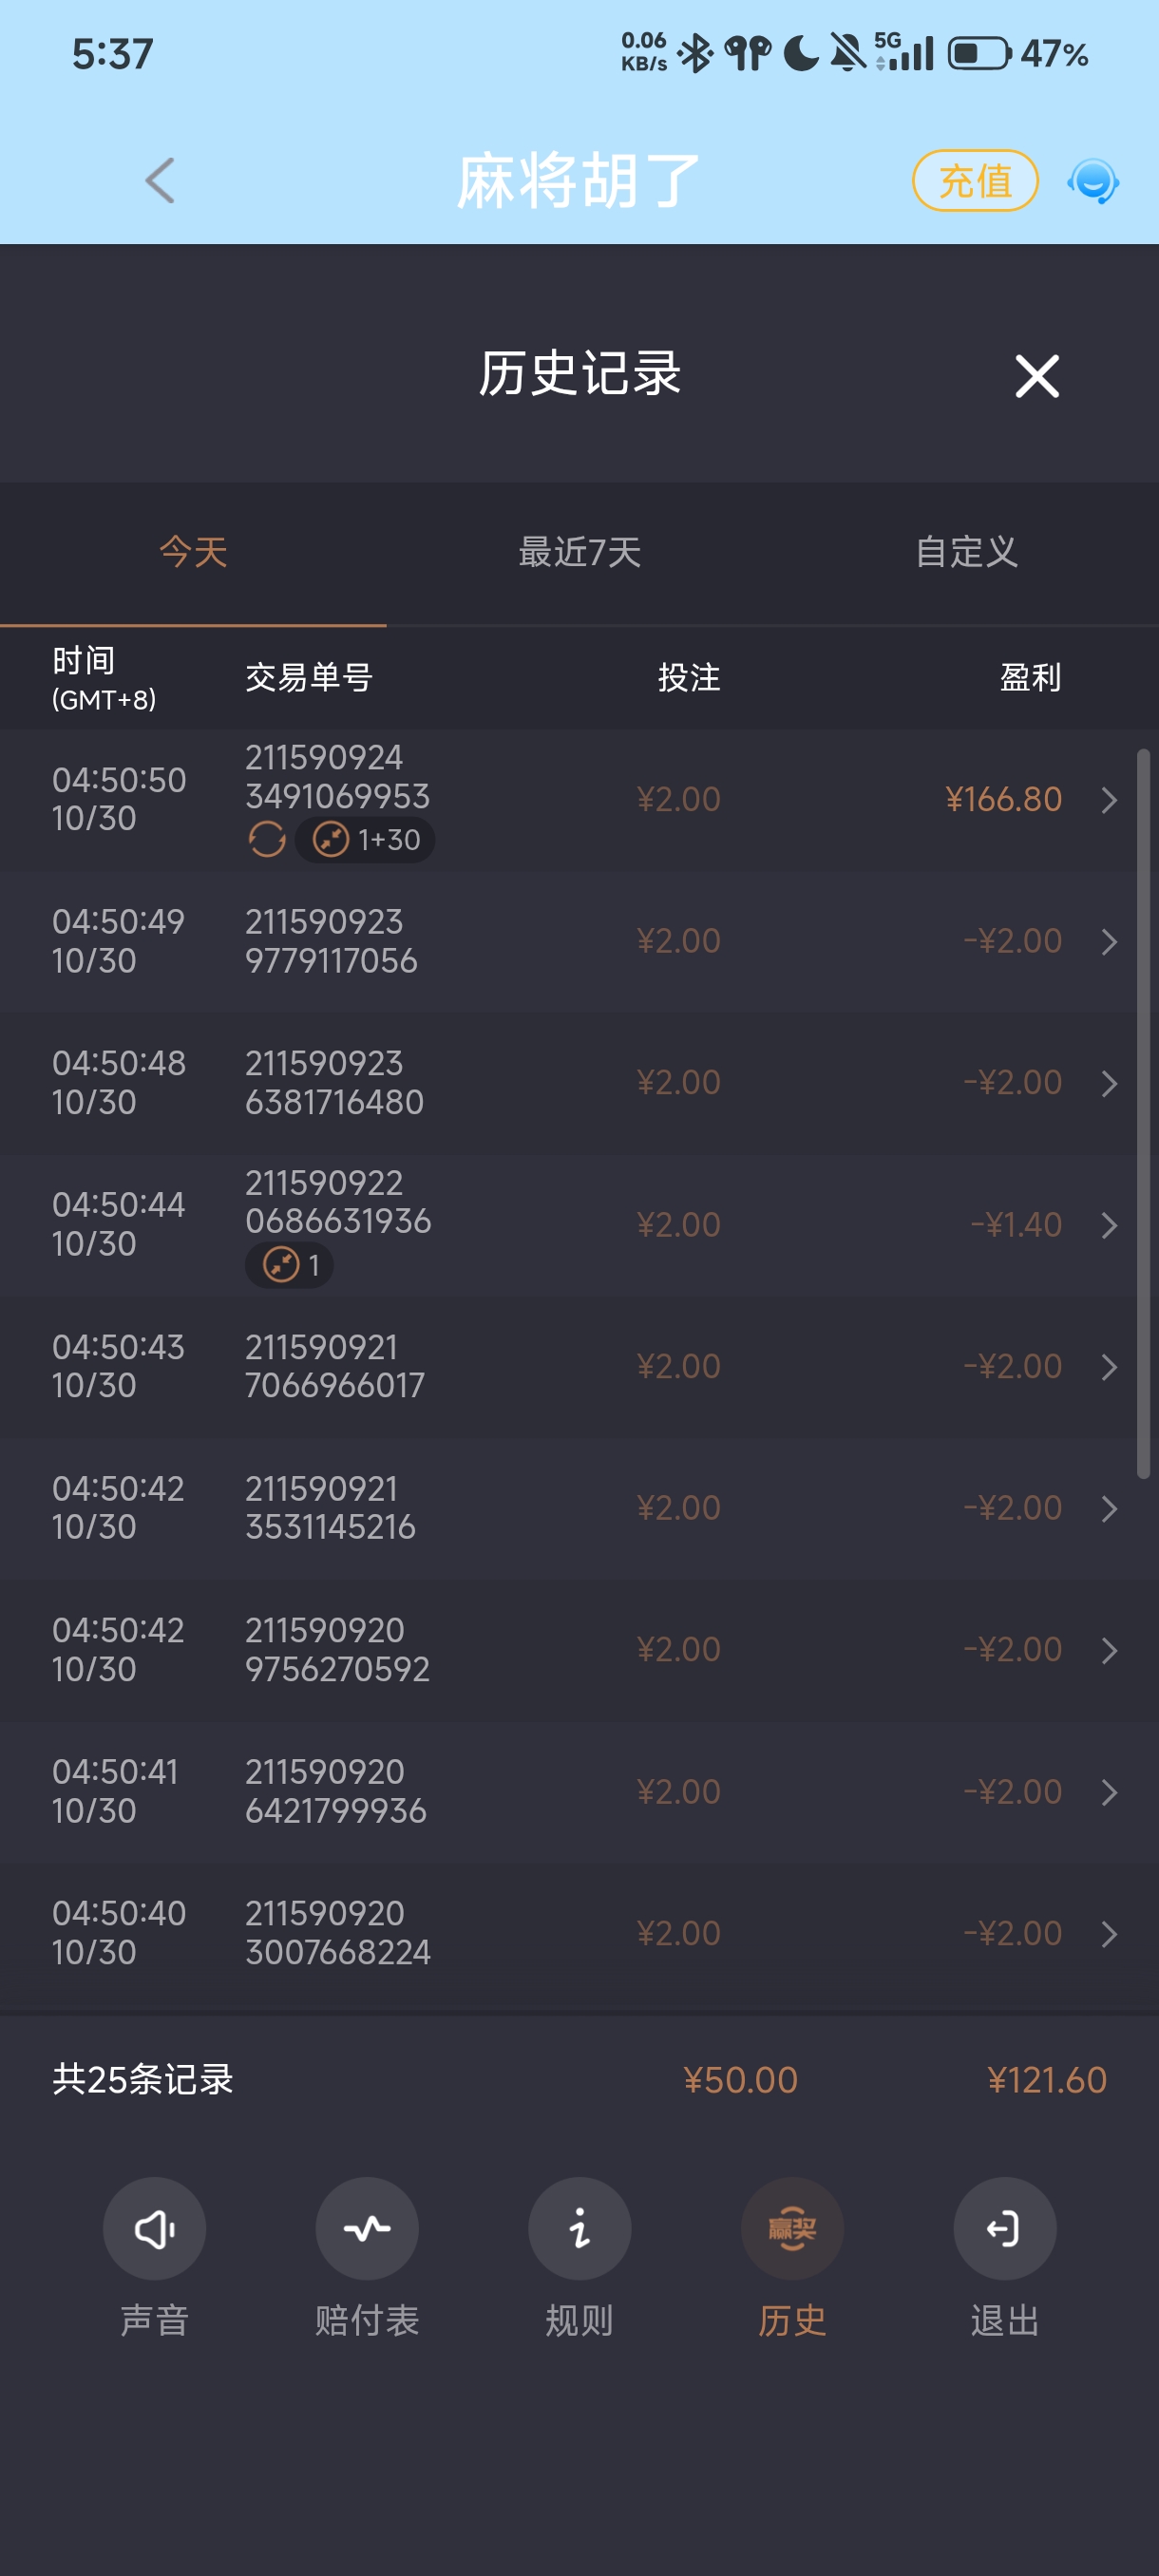Switch to the 自定义 tab
Screen dimensions: 1159x2576
tap(966, 552)
